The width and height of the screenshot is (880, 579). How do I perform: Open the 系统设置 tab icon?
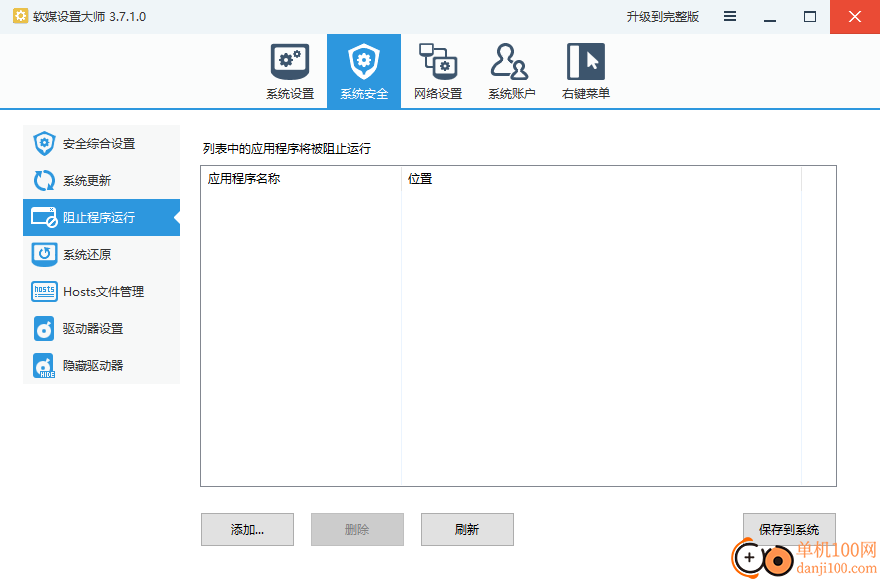[x=290, y=71]
